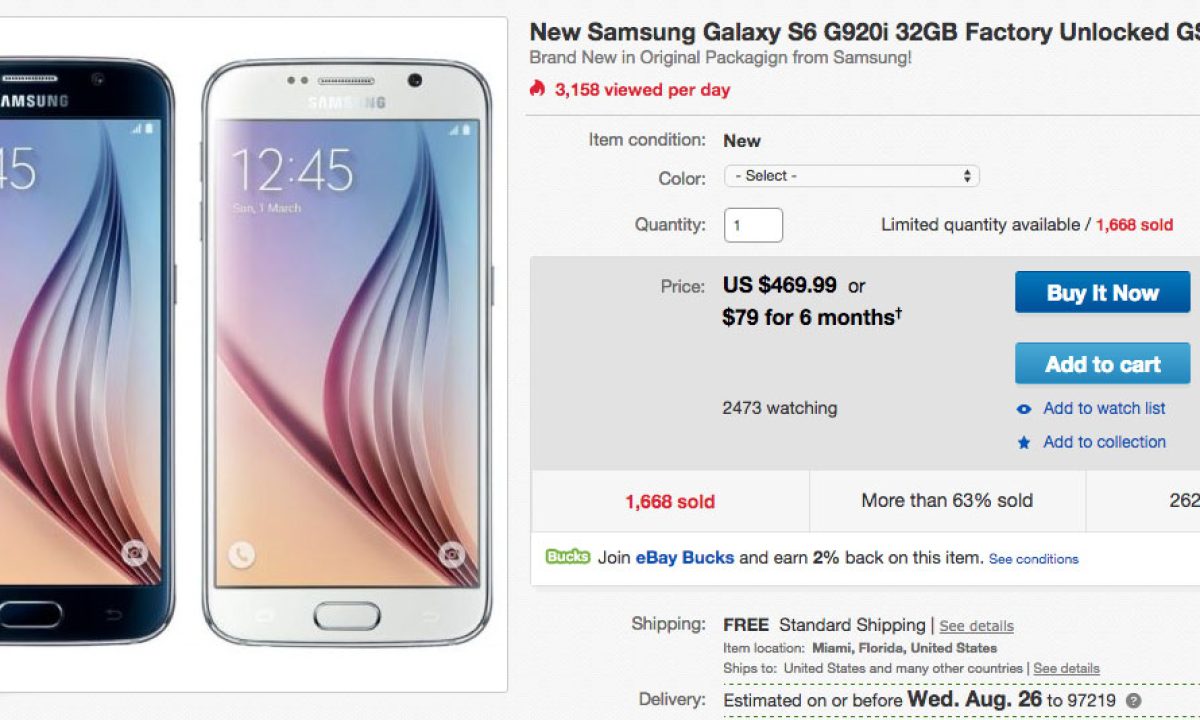
Task: Click the flame icon next to viewed per day
Action: [538, 89]
